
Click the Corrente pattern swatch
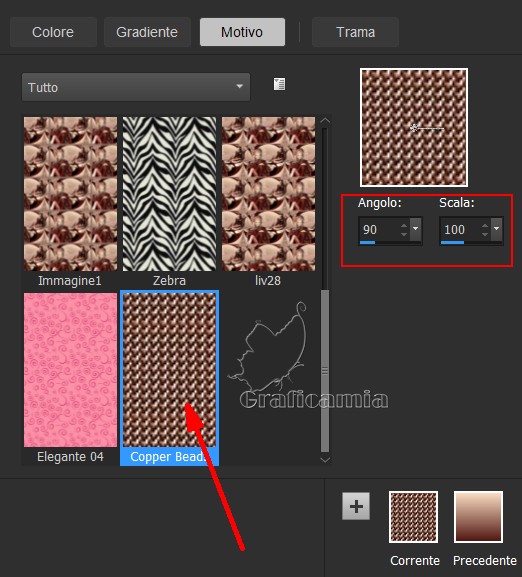pyautogui.click(x=413, y=517)
